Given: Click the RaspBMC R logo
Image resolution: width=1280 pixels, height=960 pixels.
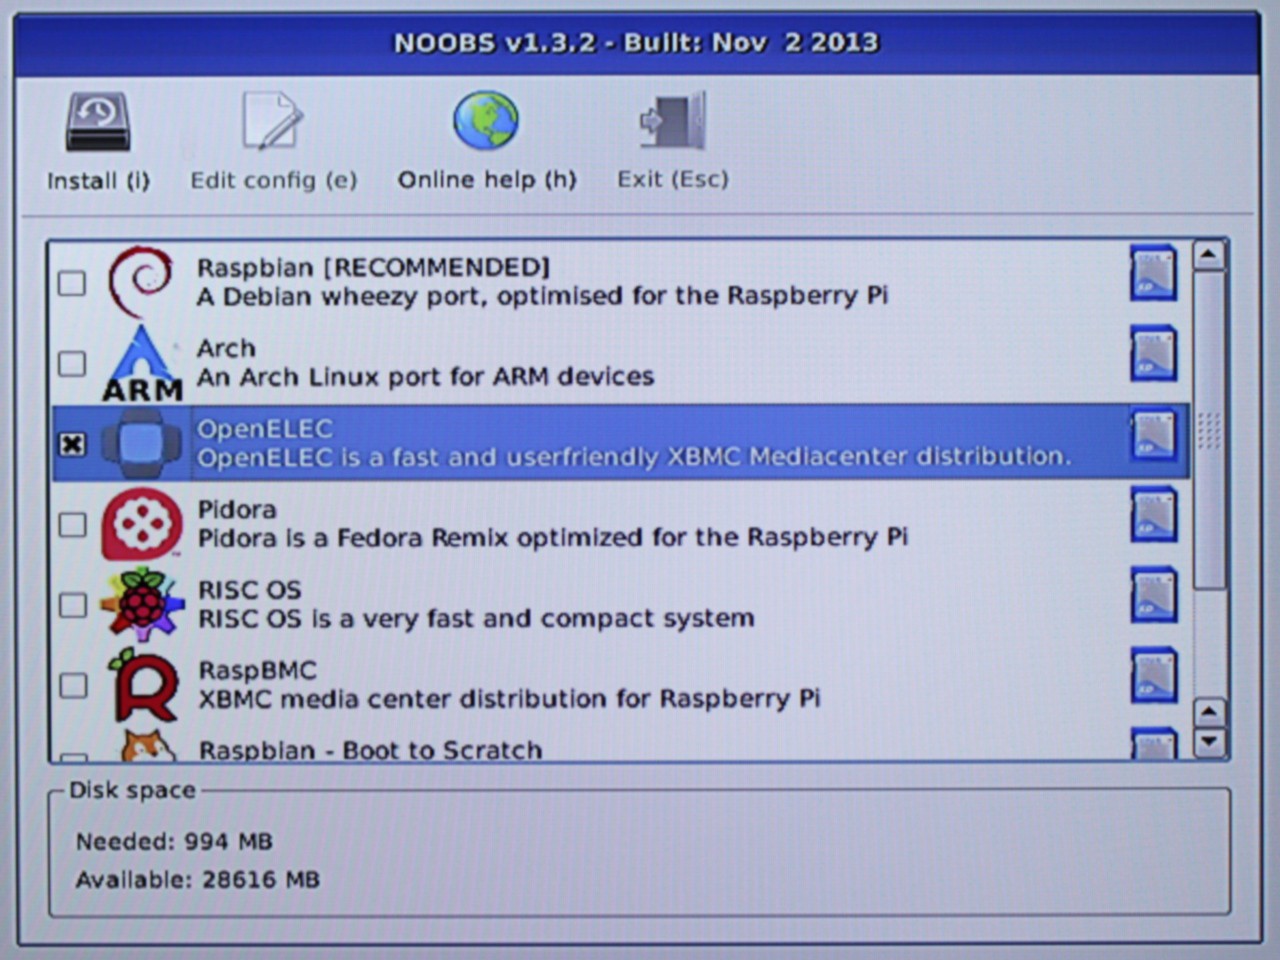Looking at the screenshot, I should point(143,685).
